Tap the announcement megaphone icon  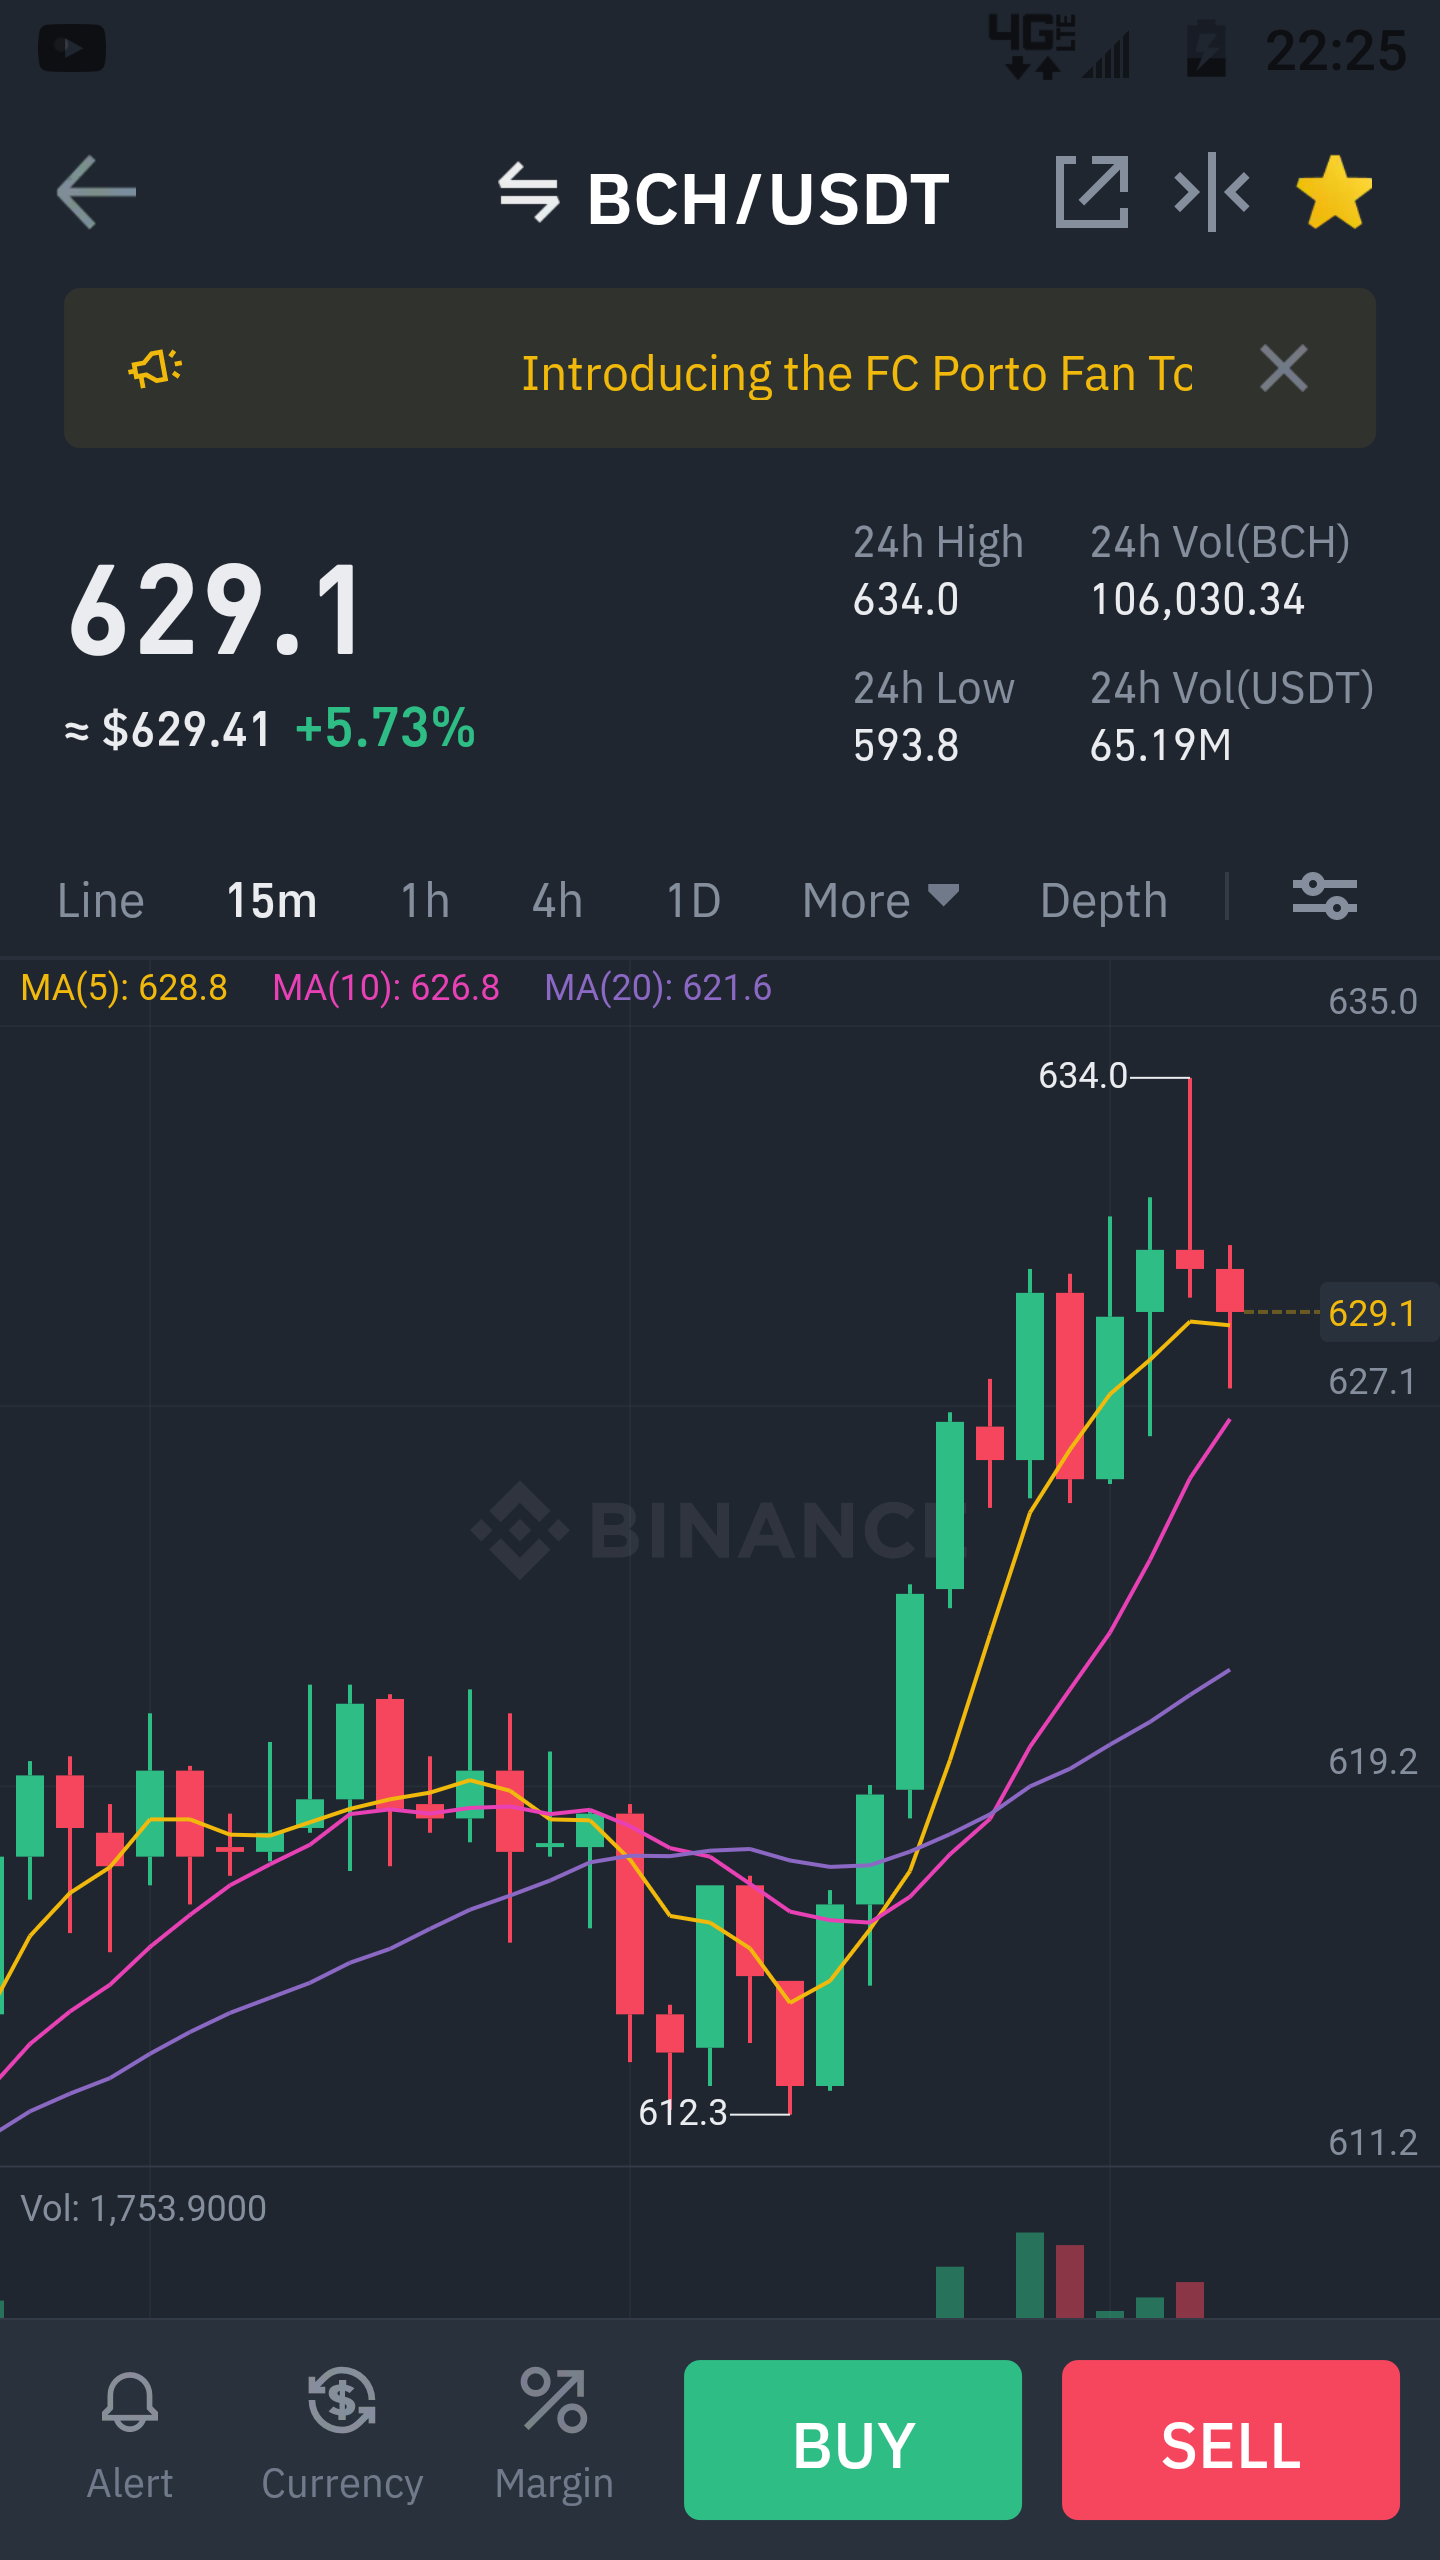pyautogui.click(x=155, y=368)
